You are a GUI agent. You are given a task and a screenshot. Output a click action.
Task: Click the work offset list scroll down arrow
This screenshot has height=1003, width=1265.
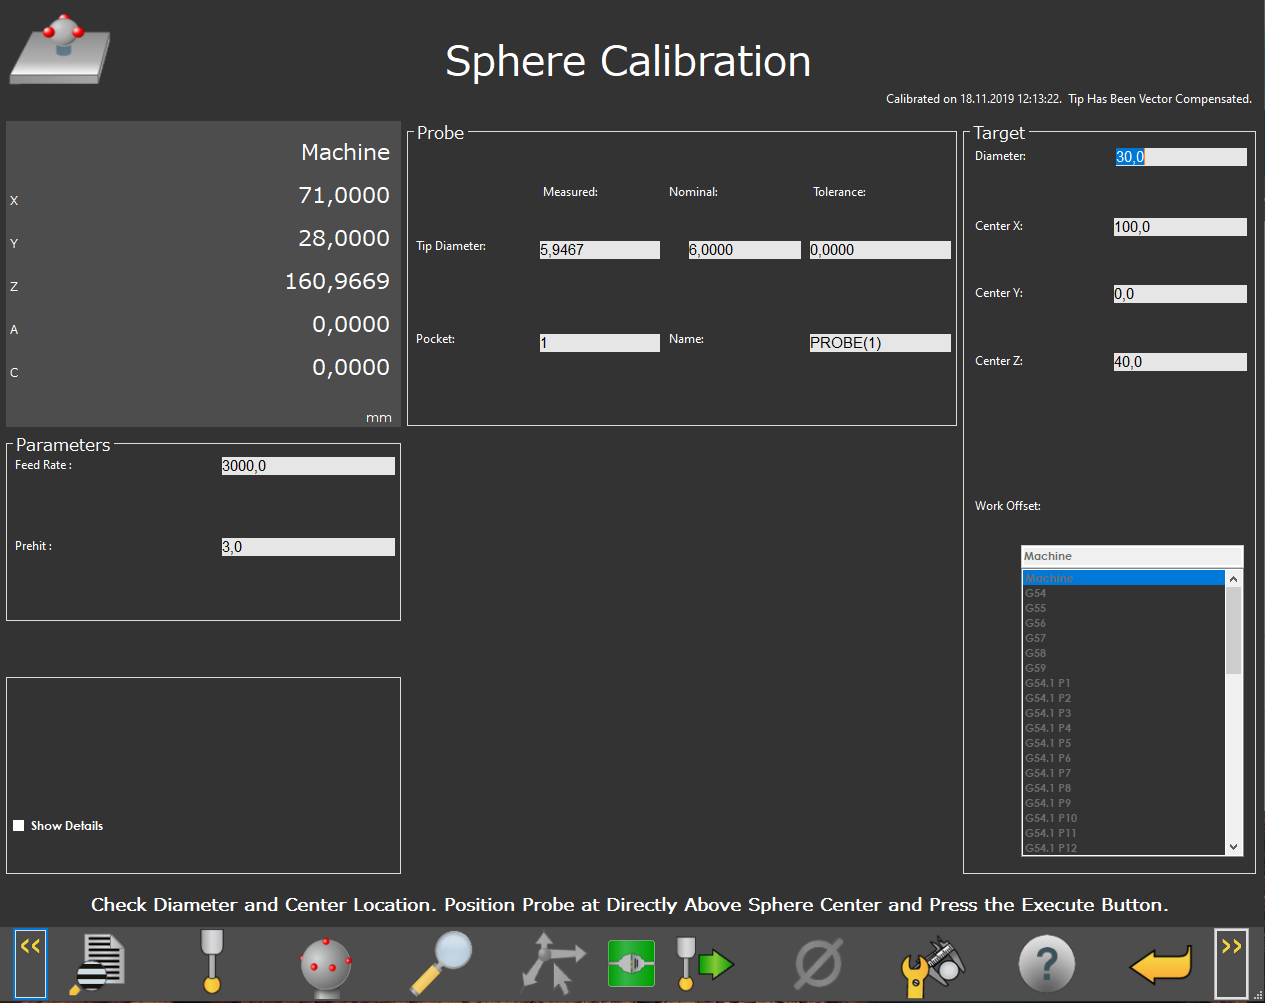pos(1233,847)
